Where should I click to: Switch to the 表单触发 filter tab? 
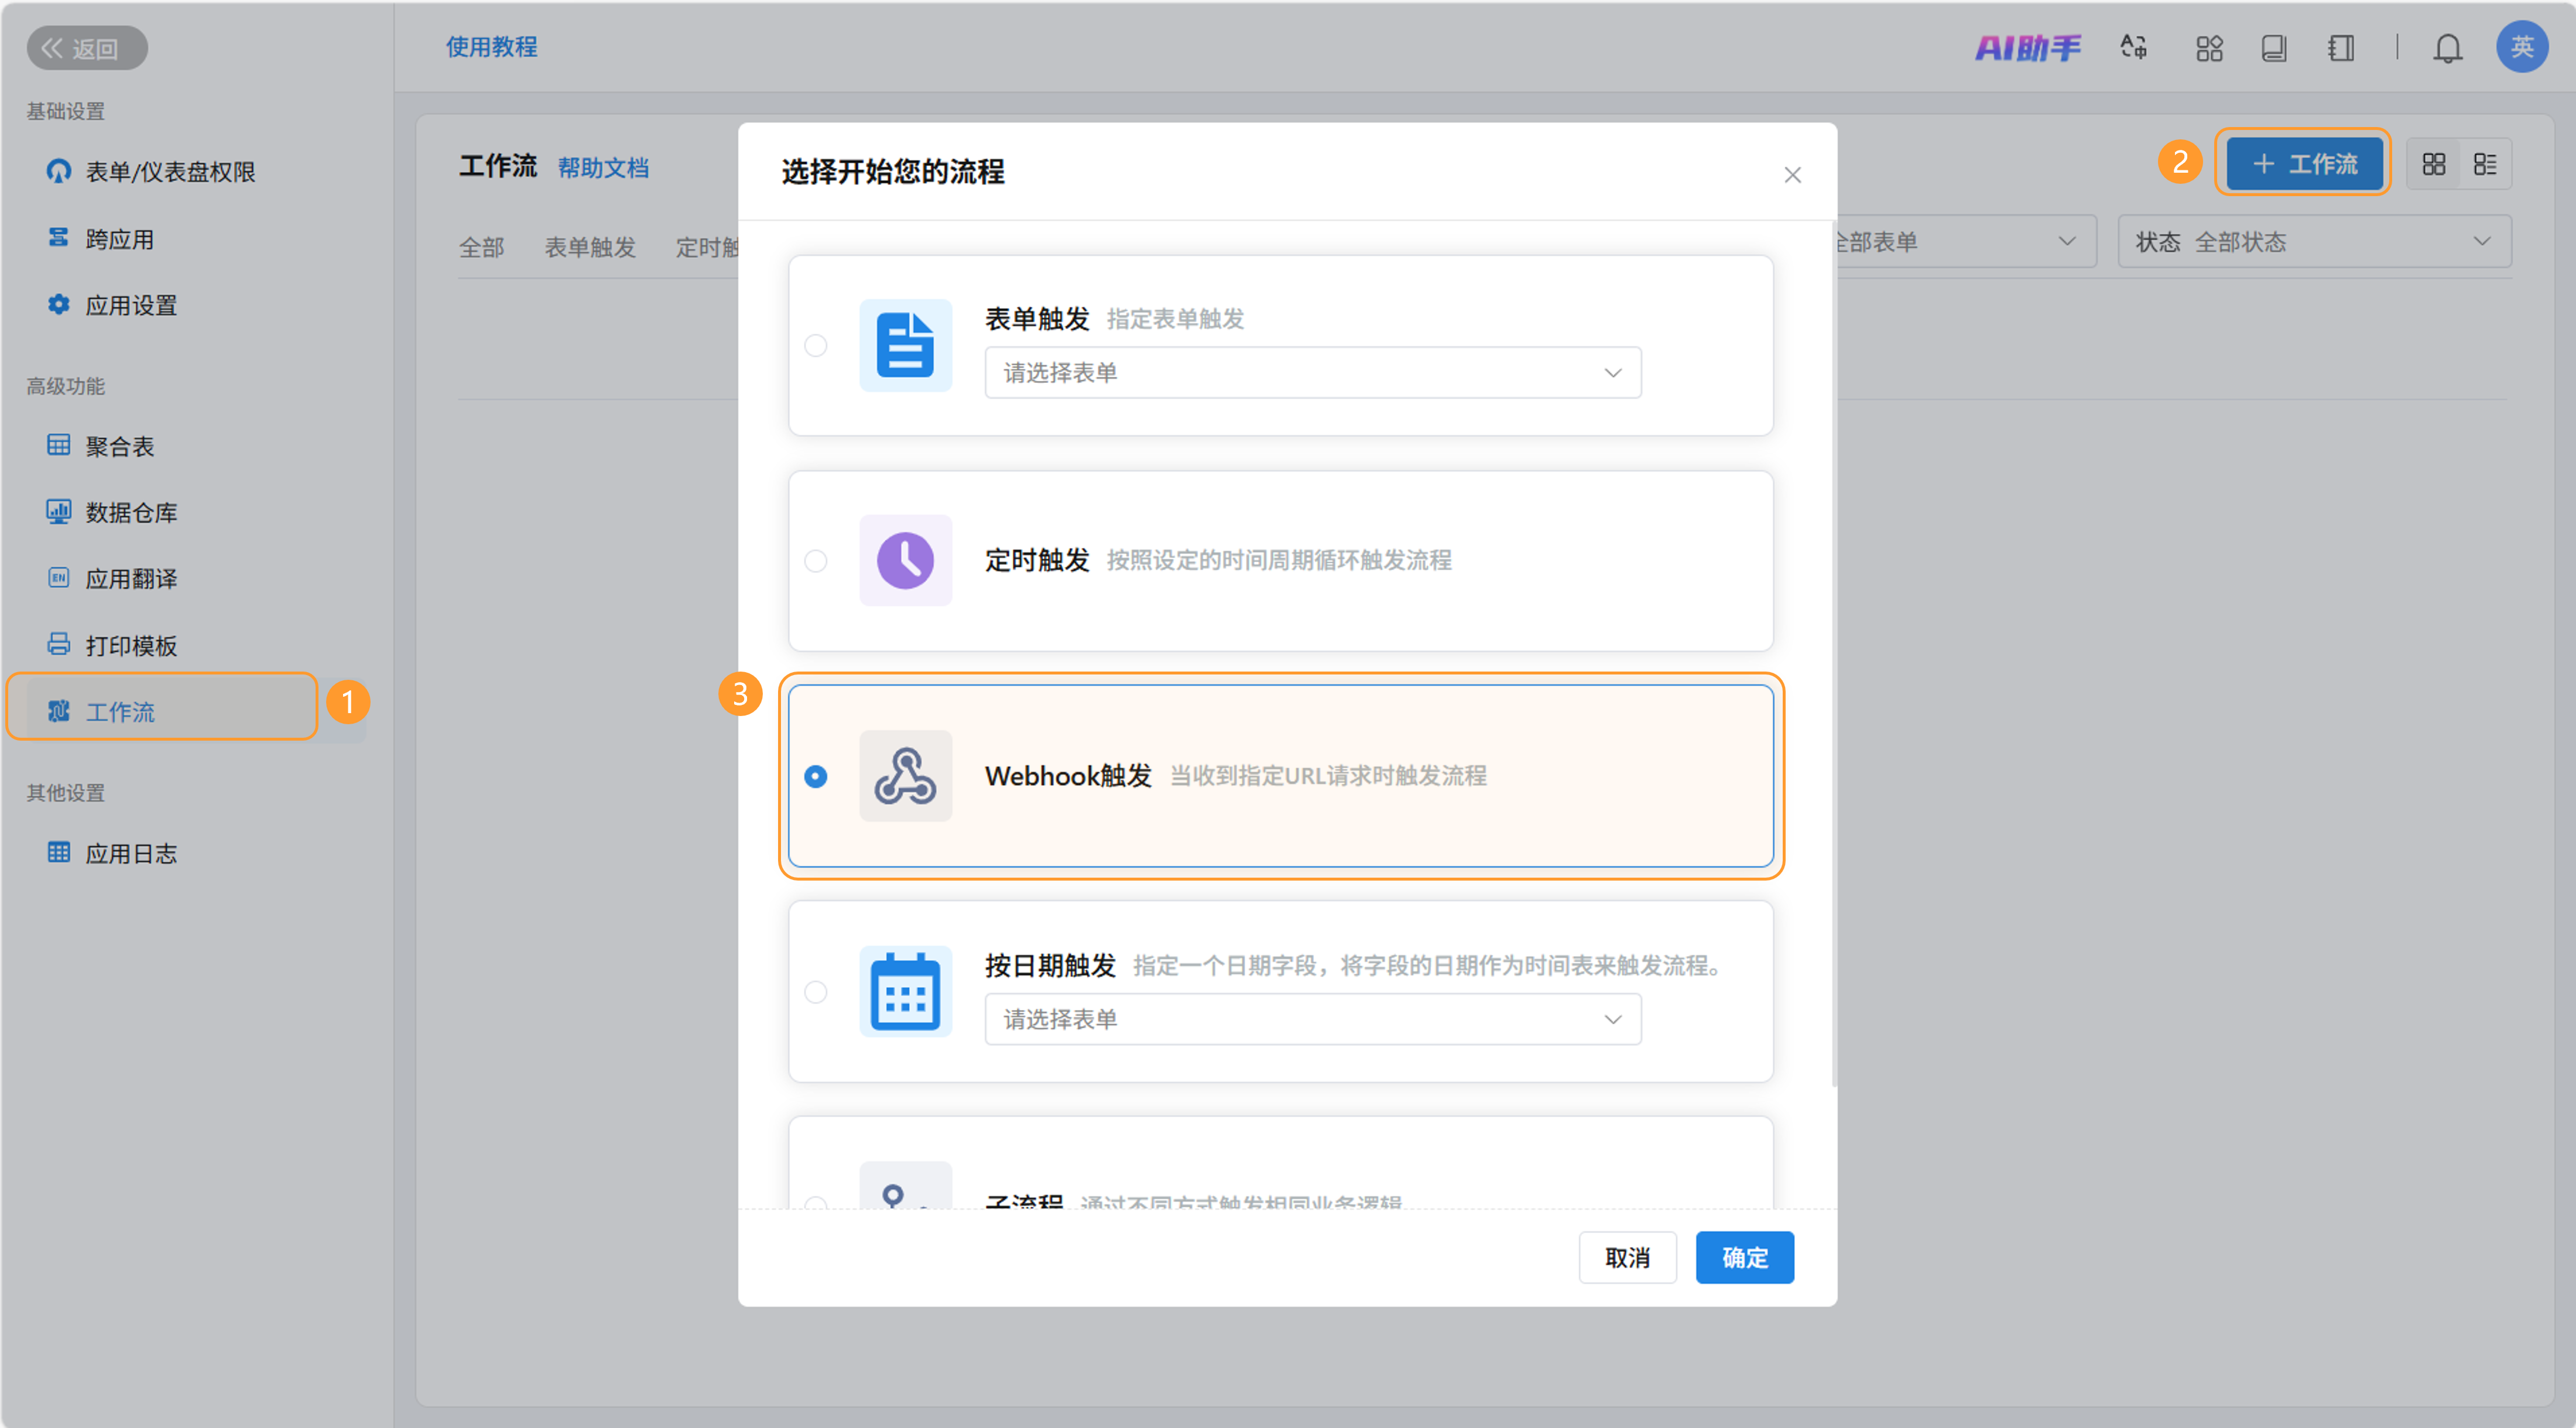(589, 247)
